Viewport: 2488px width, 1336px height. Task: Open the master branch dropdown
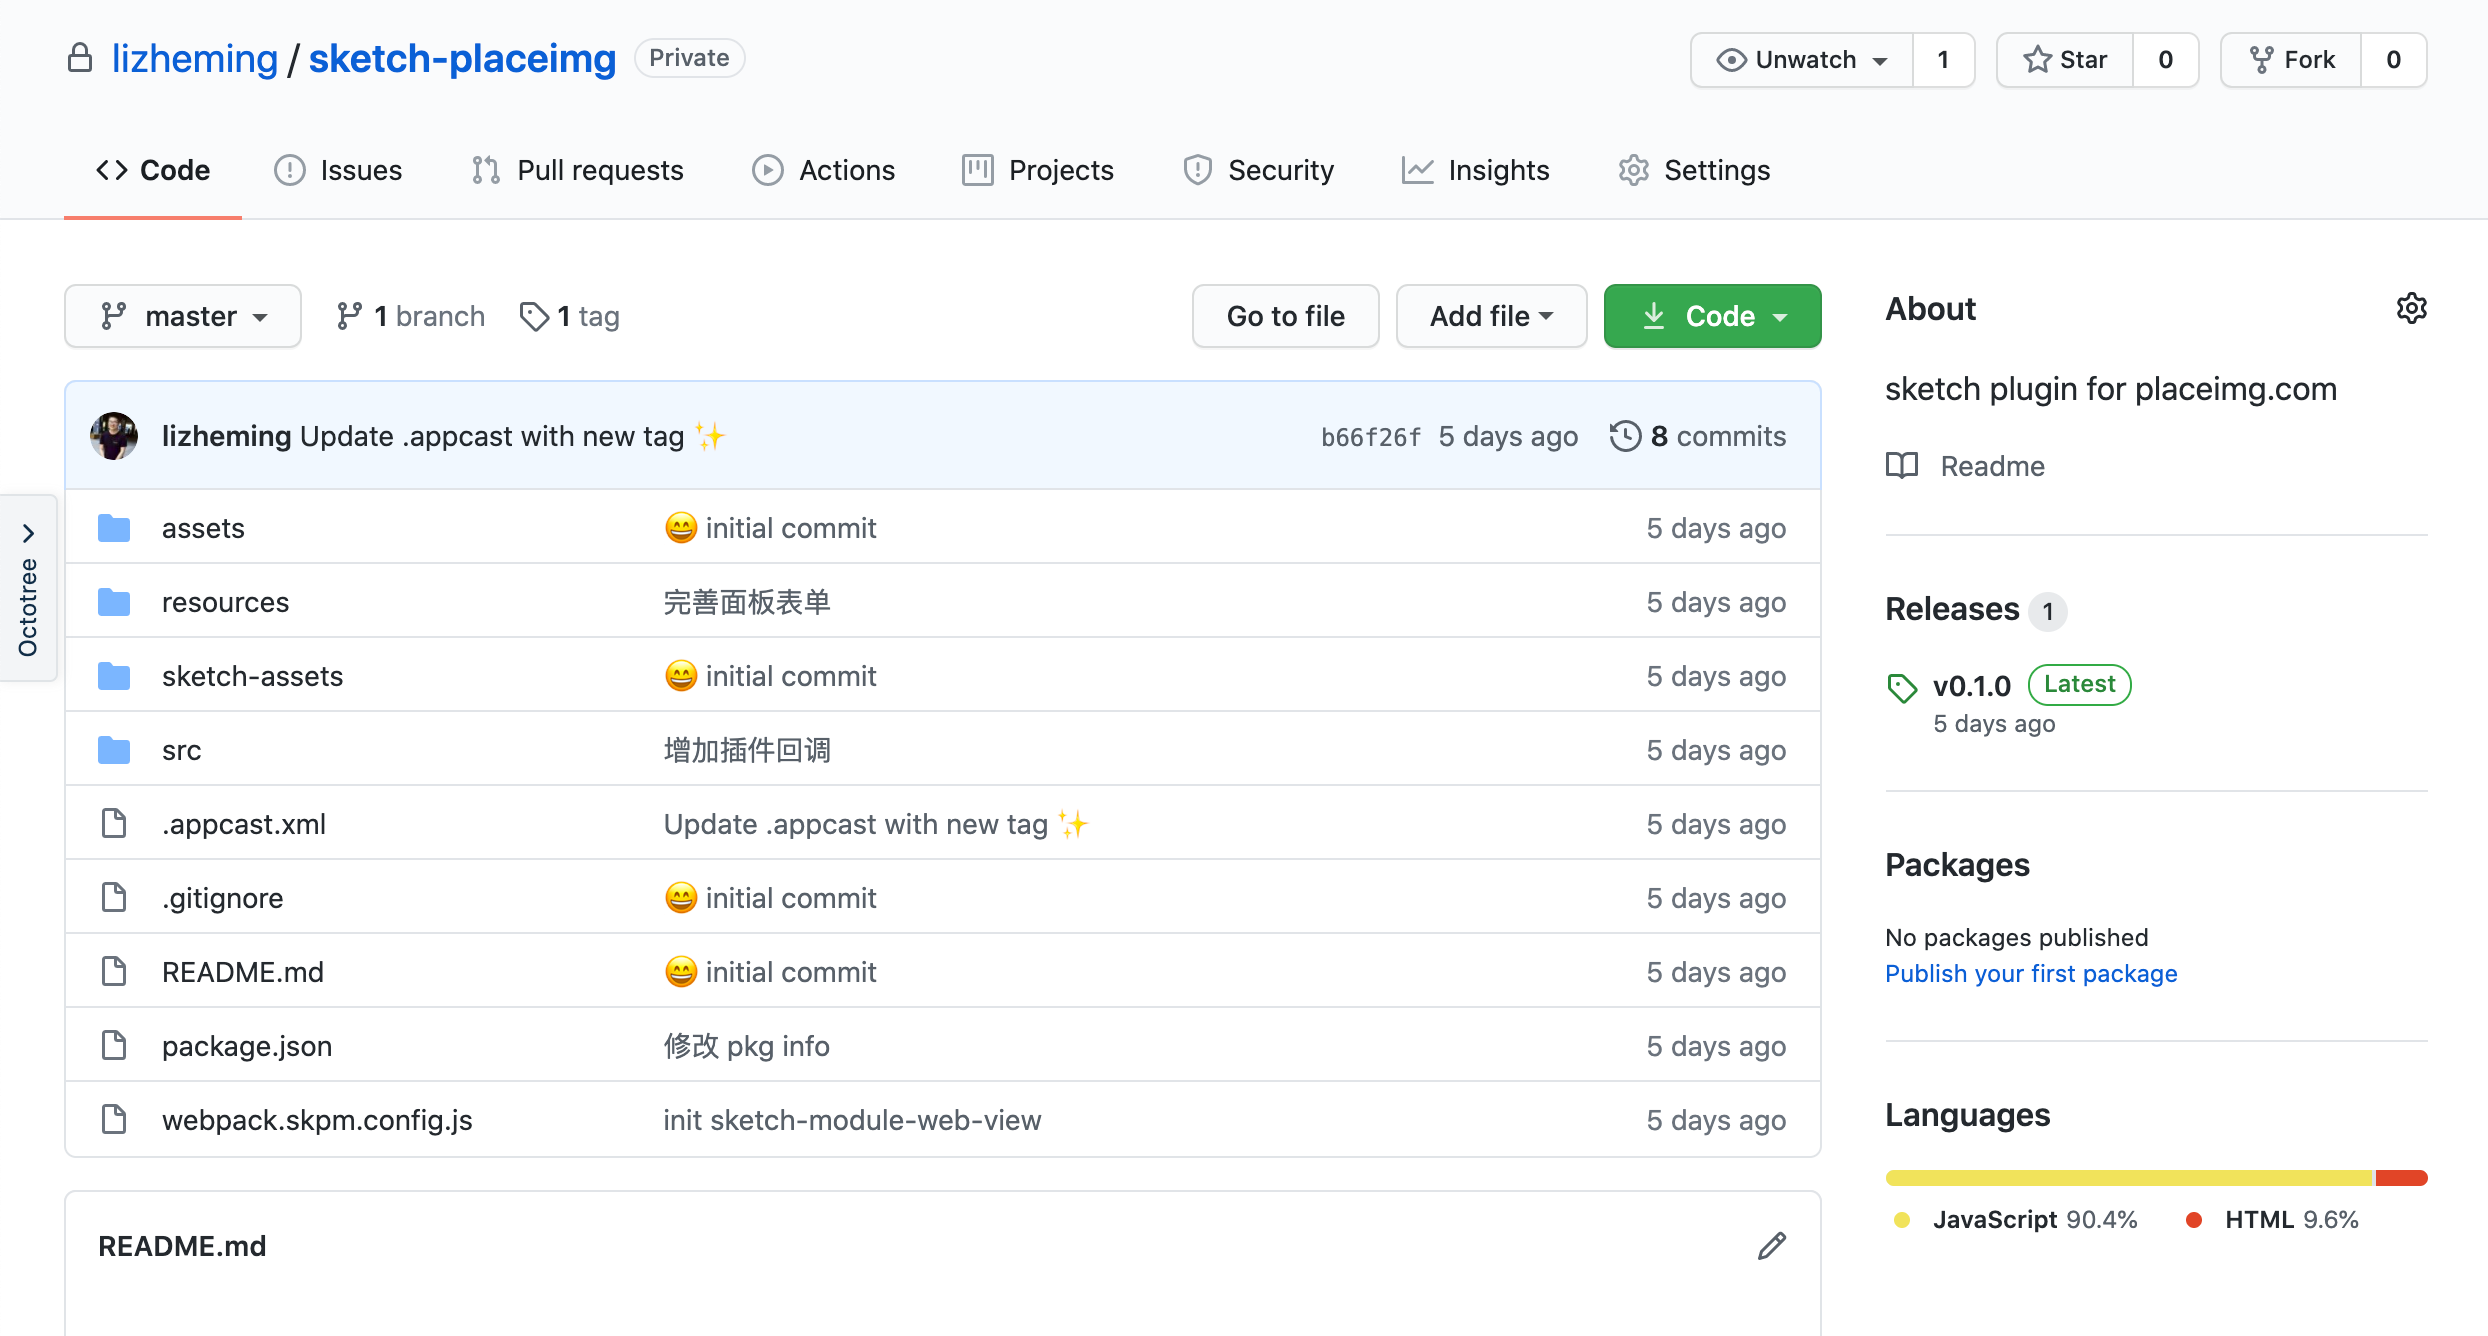tap(183, 316)
